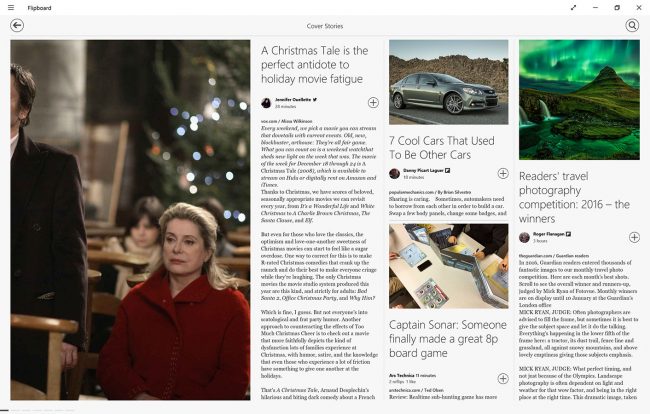
Task: Add the travel photography story via plus icon
Action: (634, 237)
